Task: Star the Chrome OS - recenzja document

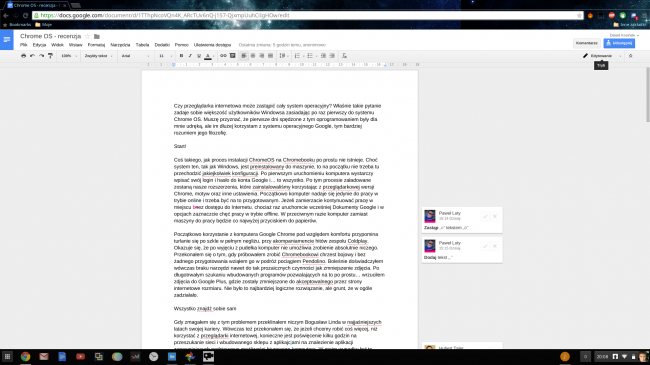Action: (87, 36)
